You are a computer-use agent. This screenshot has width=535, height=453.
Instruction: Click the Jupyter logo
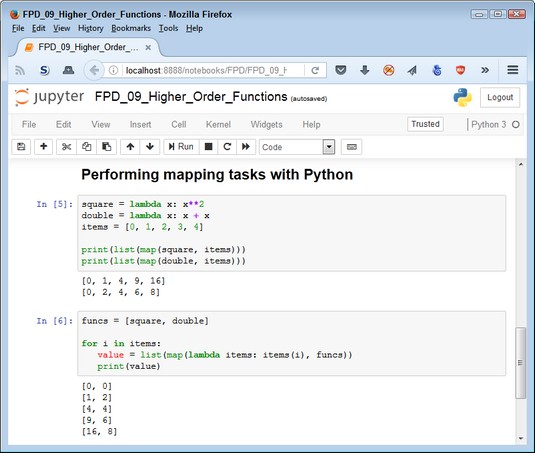click(49, 97)
